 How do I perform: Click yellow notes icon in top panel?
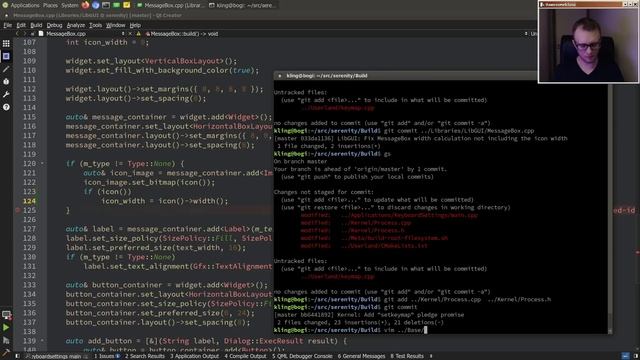click(127, 5)
